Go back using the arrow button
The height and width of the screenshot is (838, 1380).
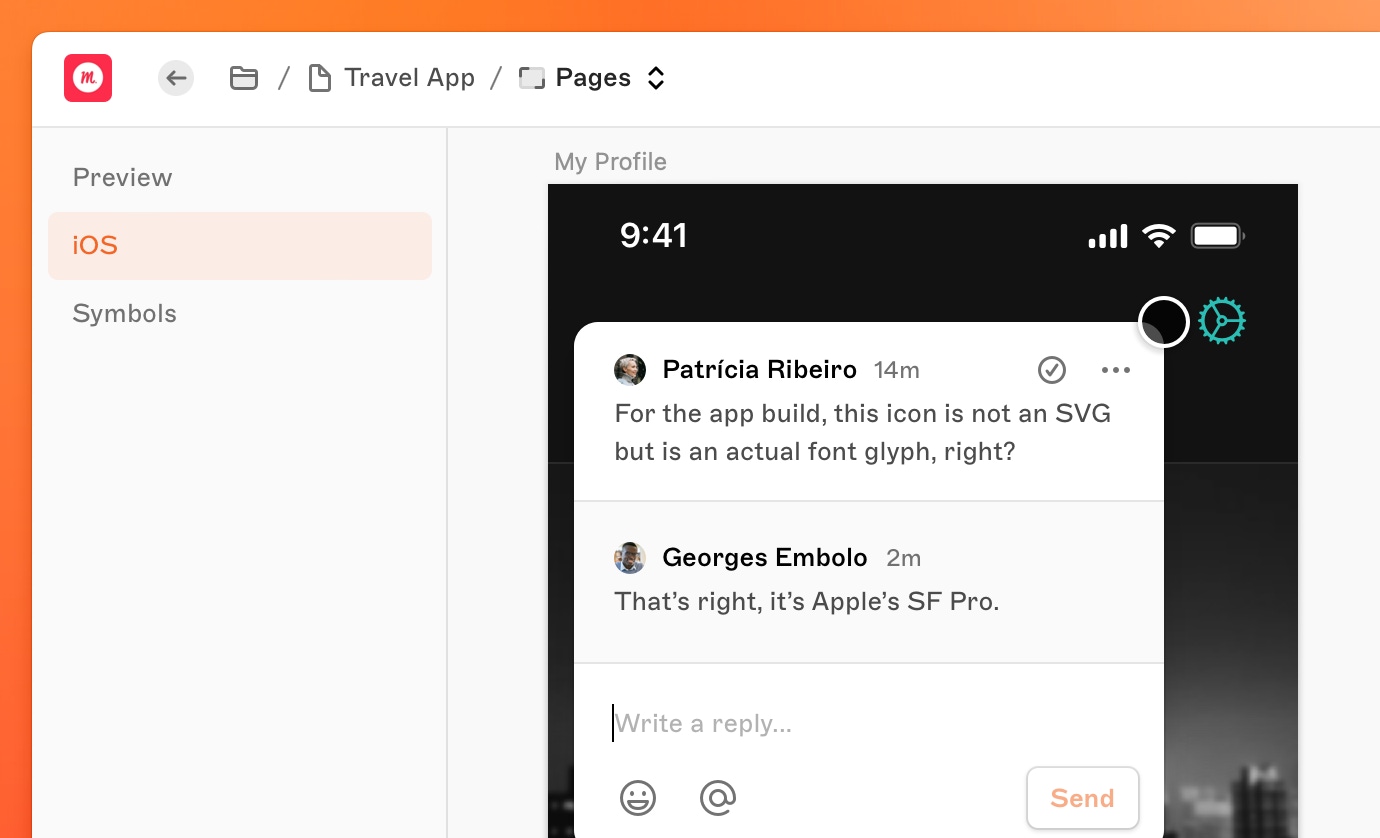(x=176, y=78)
